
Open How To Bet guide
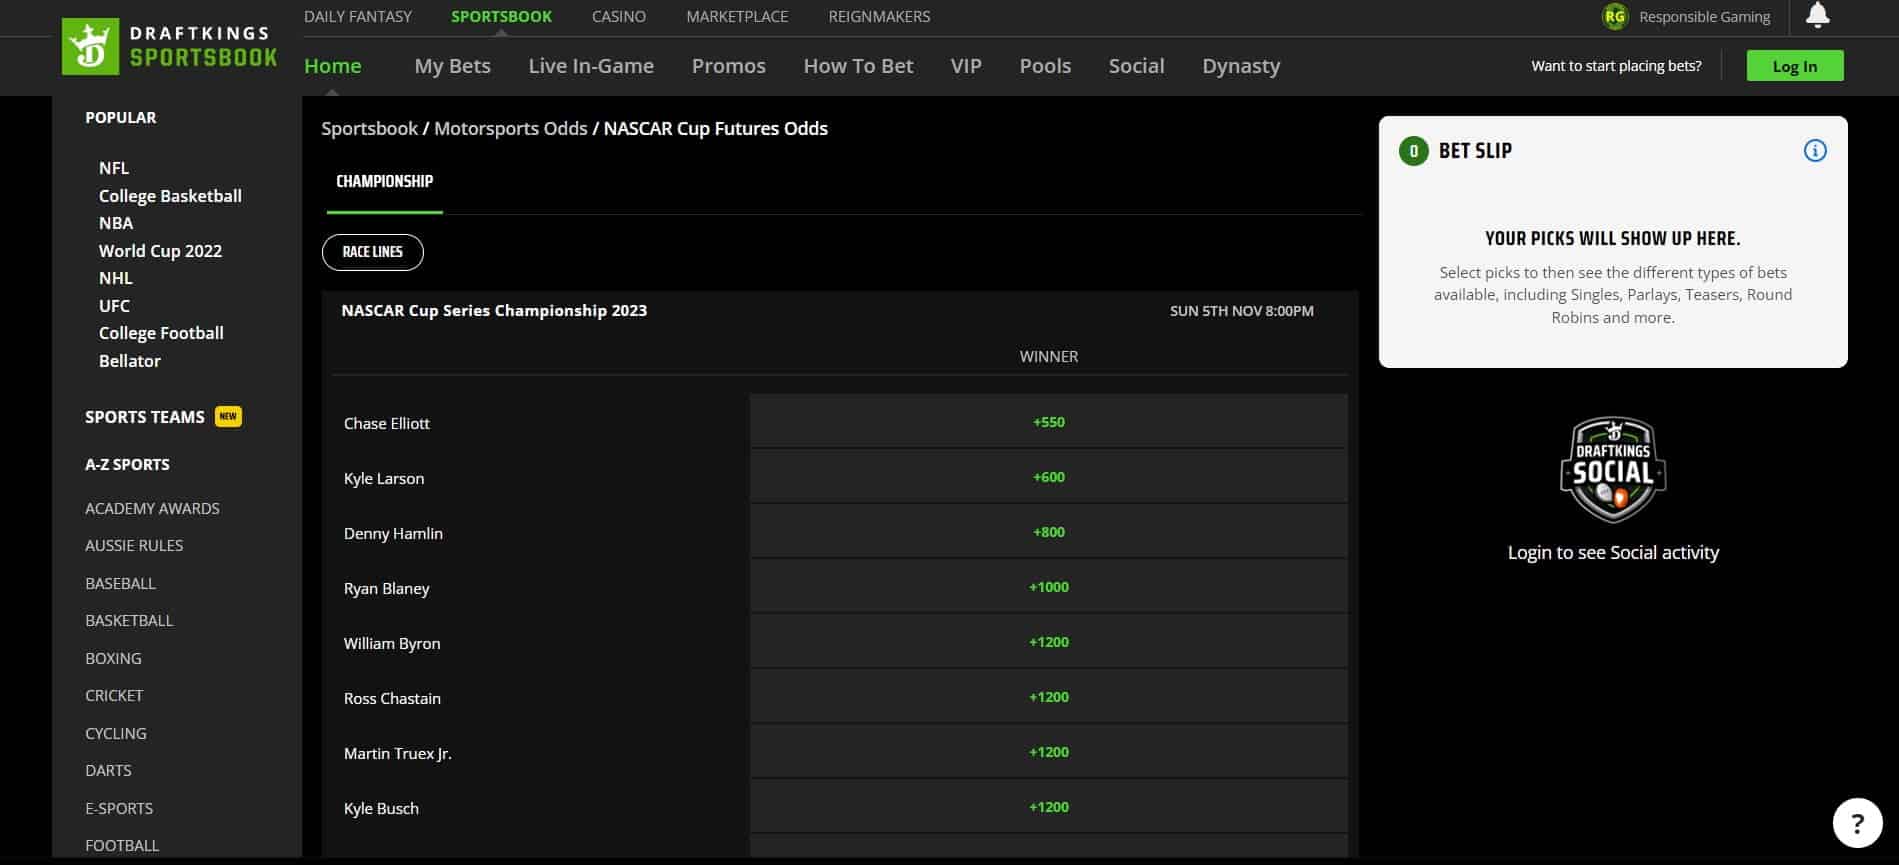[858, 66]
